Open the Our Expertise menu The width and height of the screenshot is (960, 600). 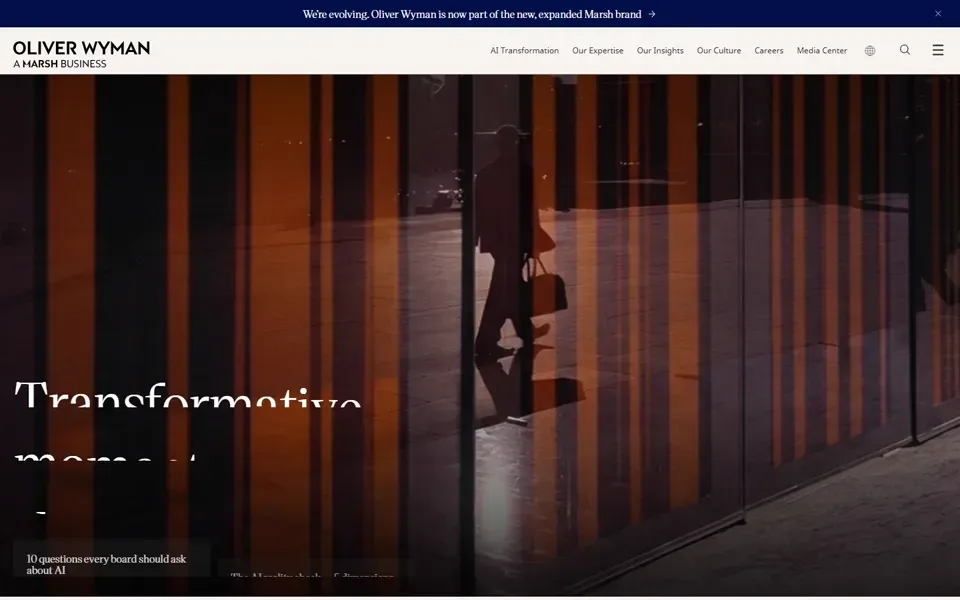598,51
